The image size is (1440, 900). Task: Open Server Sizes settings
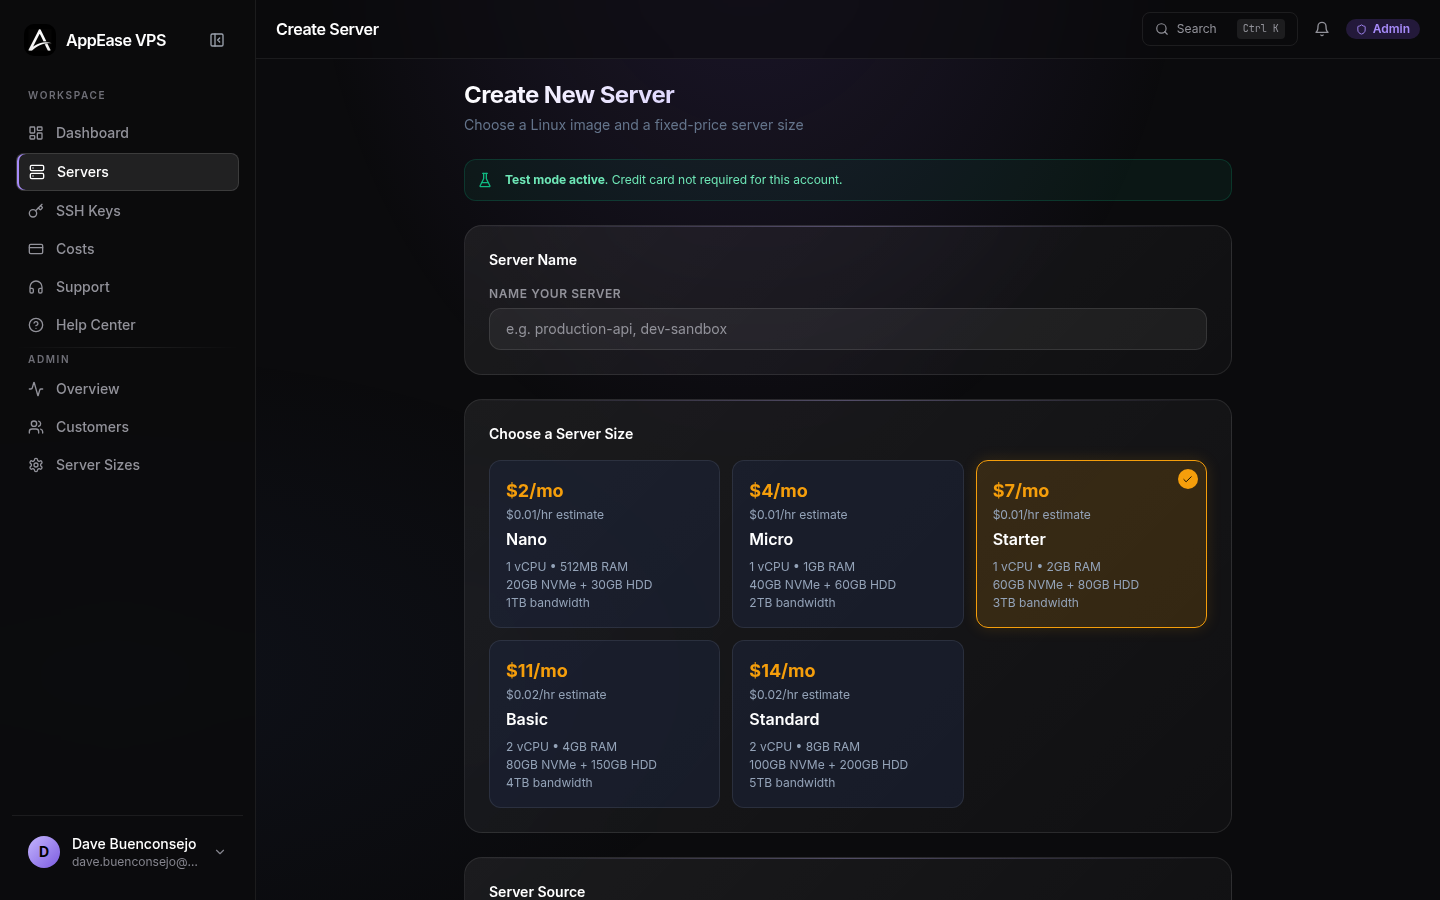[x=128, y=465]
